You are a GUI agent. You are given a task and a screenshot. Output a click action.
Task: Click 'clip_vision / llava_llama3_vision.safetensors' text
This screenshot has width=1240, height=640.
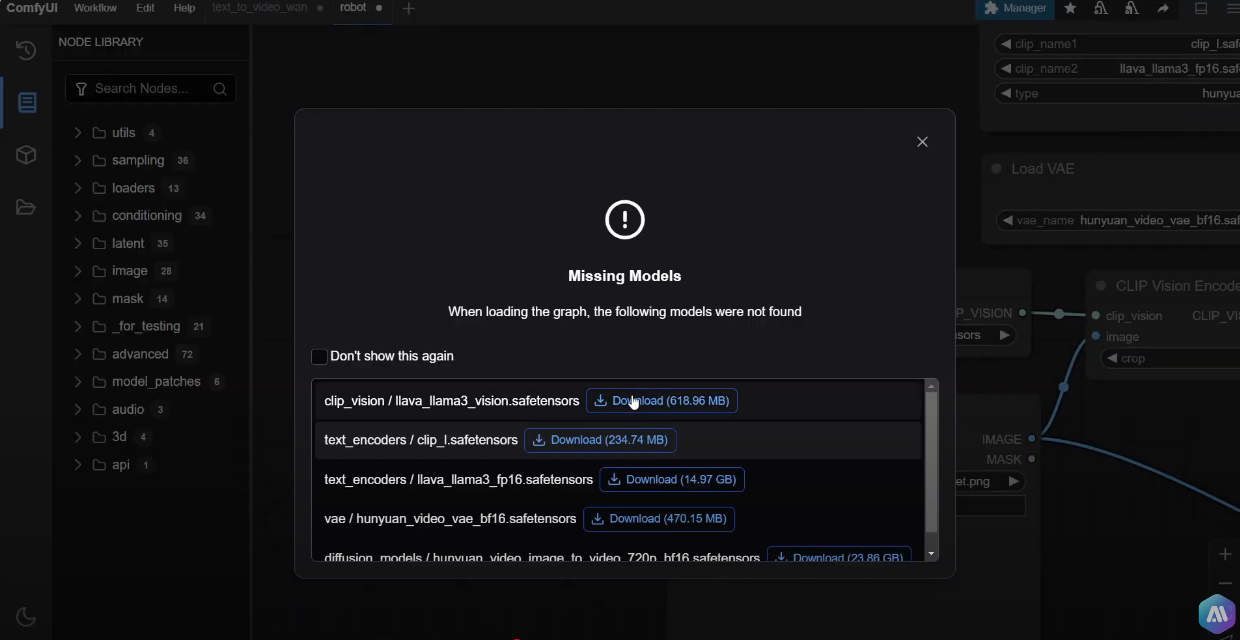click(x=452, y=401)
